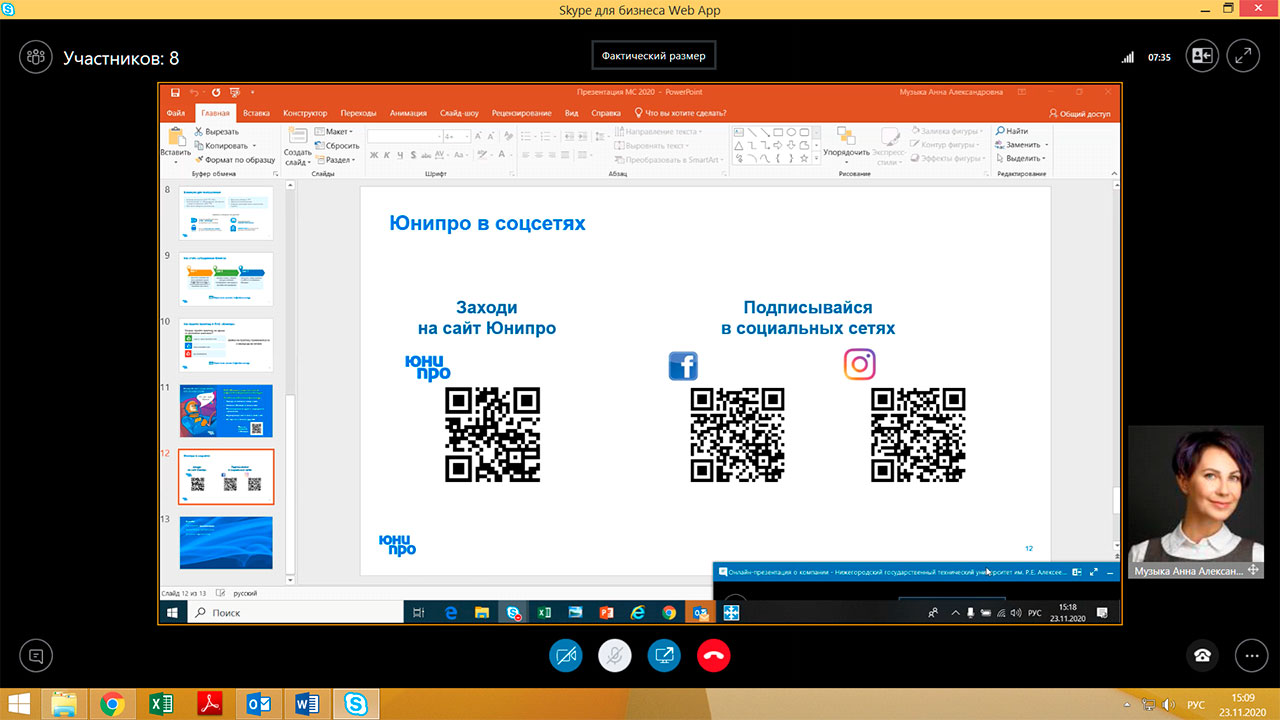
Task: Click Создать слайд new slide button
Action: [297, 146]
